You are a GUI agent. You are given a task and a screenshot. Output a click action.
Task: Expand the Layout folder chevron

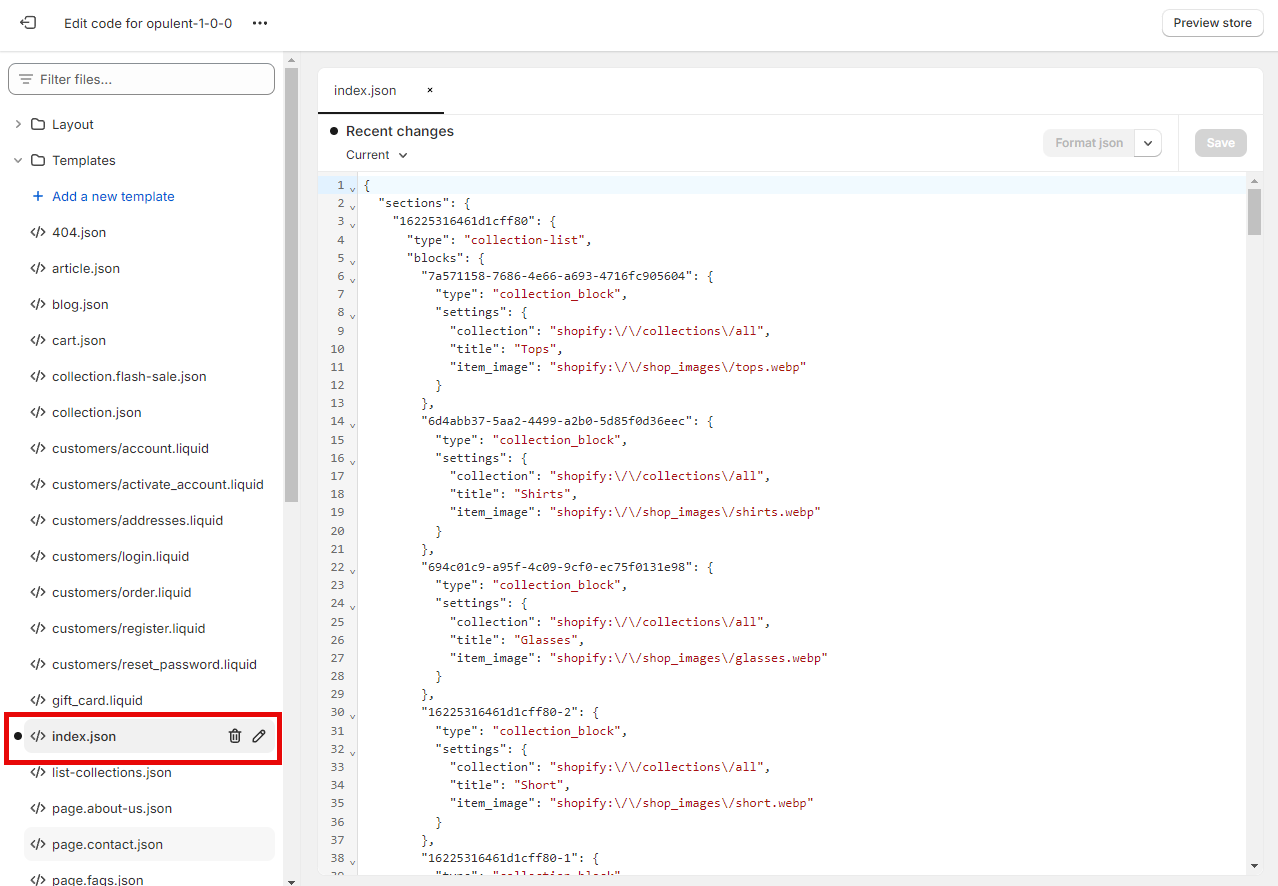[17, 124]
